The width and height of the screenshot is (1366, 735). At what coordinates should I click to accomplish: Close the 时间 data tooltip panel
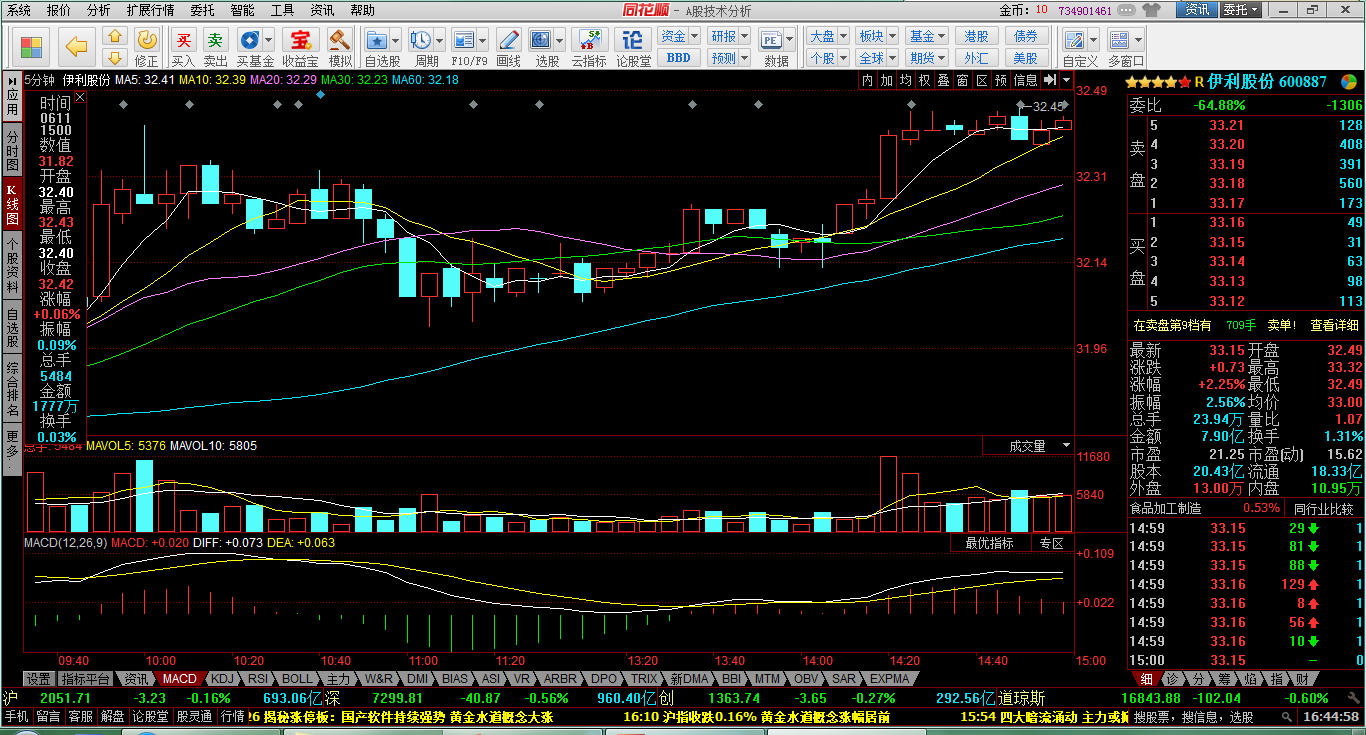pos(80,98)
